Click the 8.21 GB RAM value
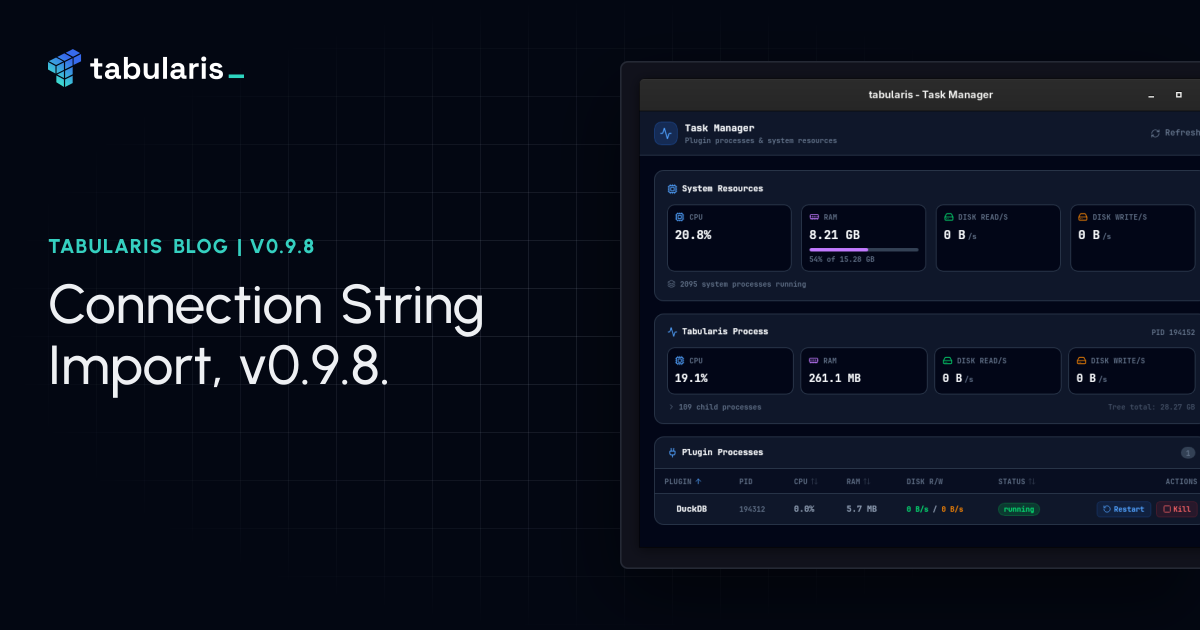This screenshot has height=630, width=1200. point(834,235)
